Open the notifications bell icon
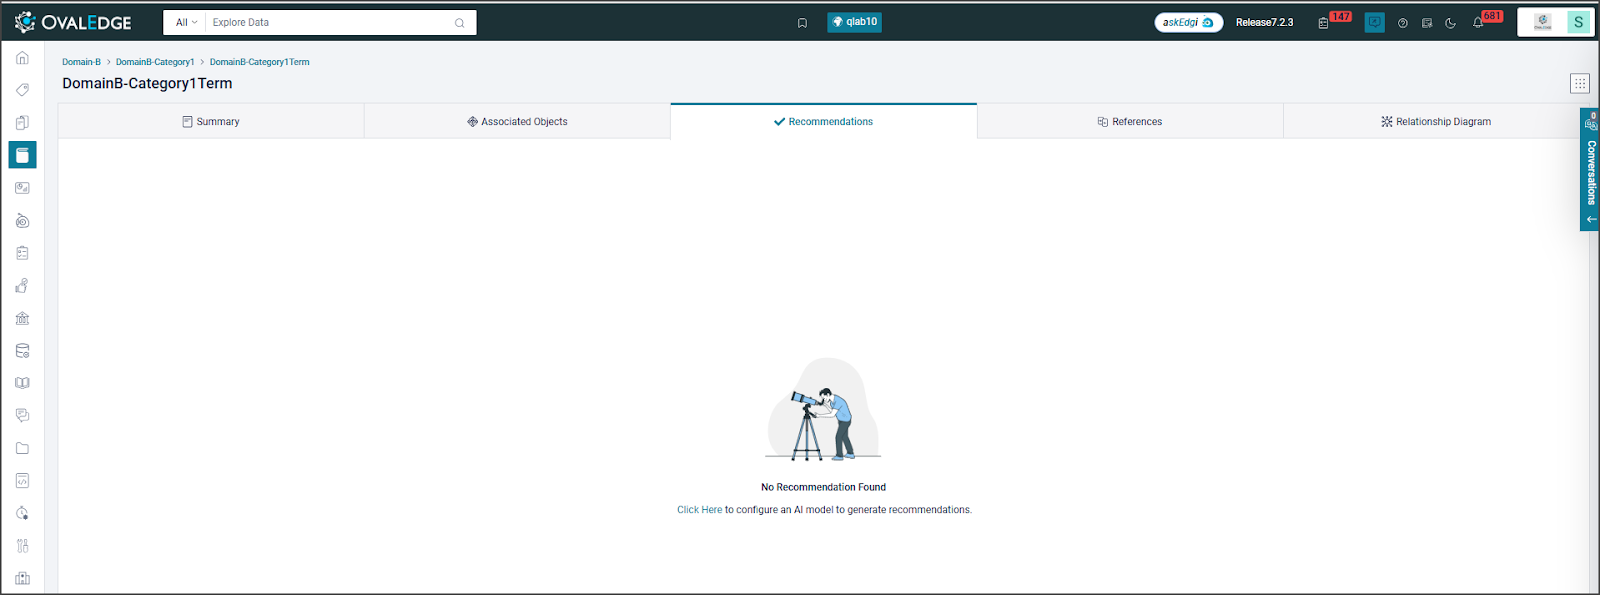1600x595 pixels. pyautogui.click(x=1478, y=23)
